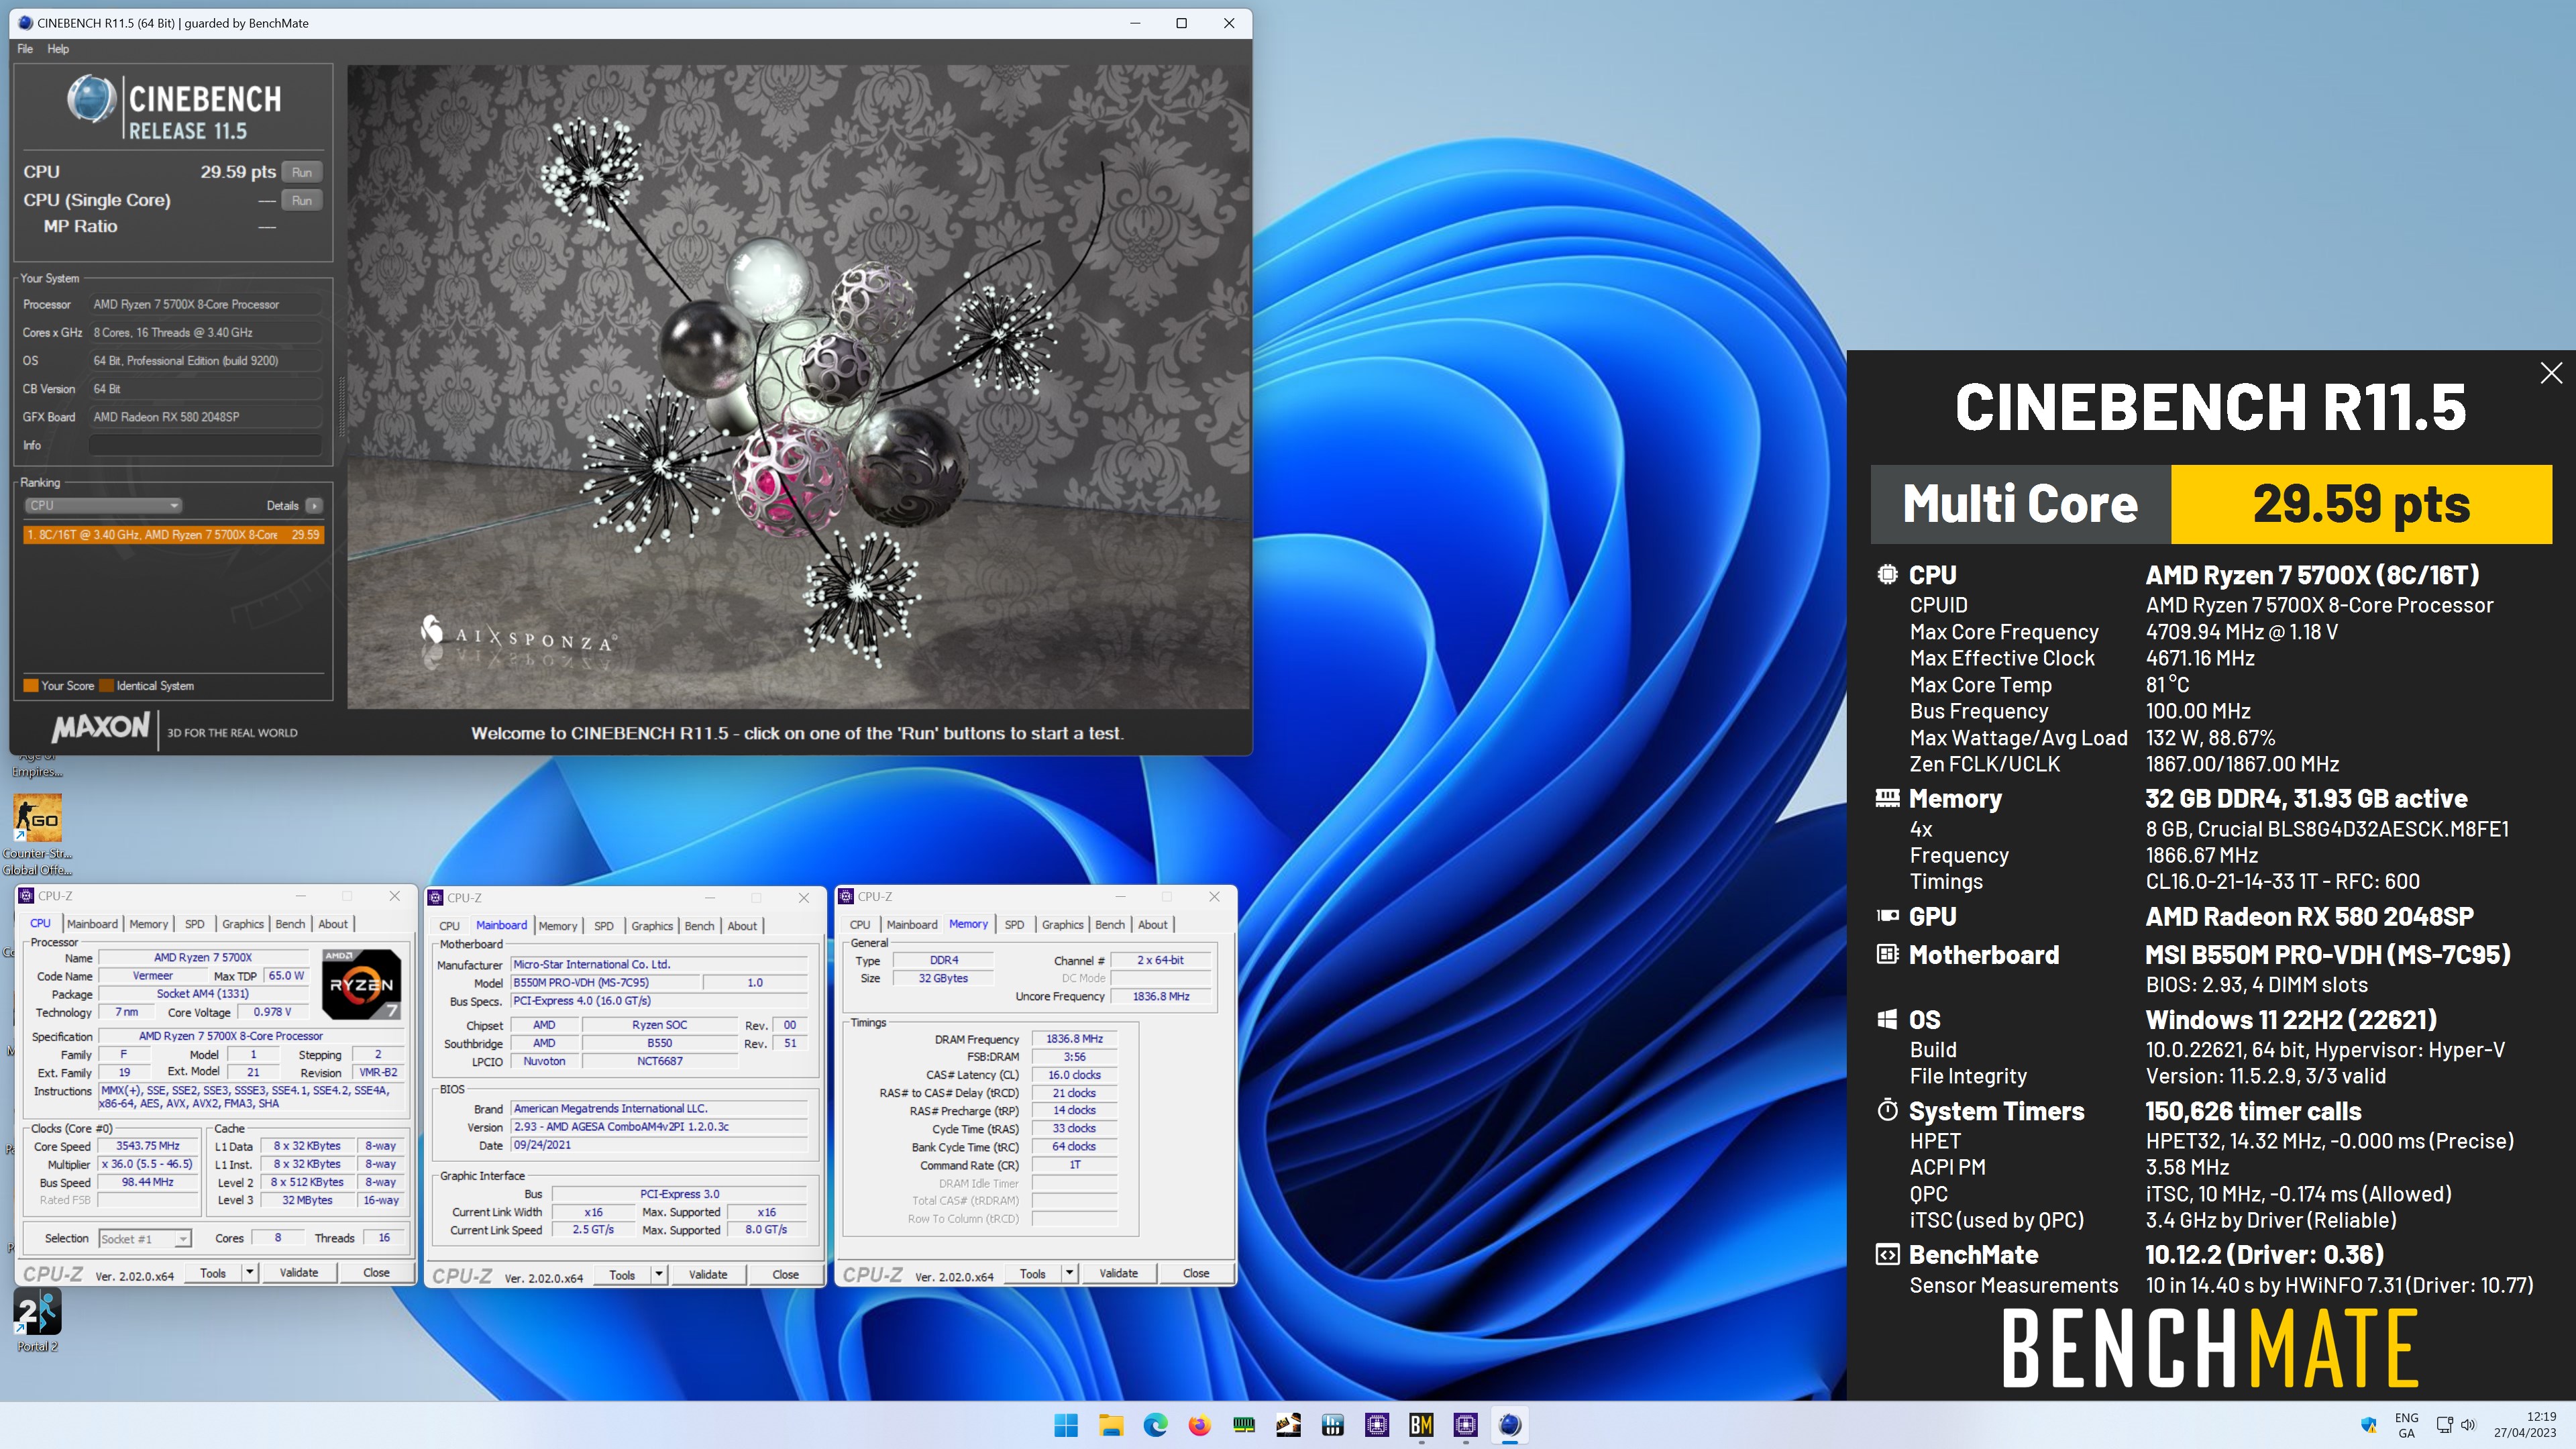Switch to Bench tab in CPU-Z CPU window
Screen dimensions: 2576x1449
(x=290, y=924)
